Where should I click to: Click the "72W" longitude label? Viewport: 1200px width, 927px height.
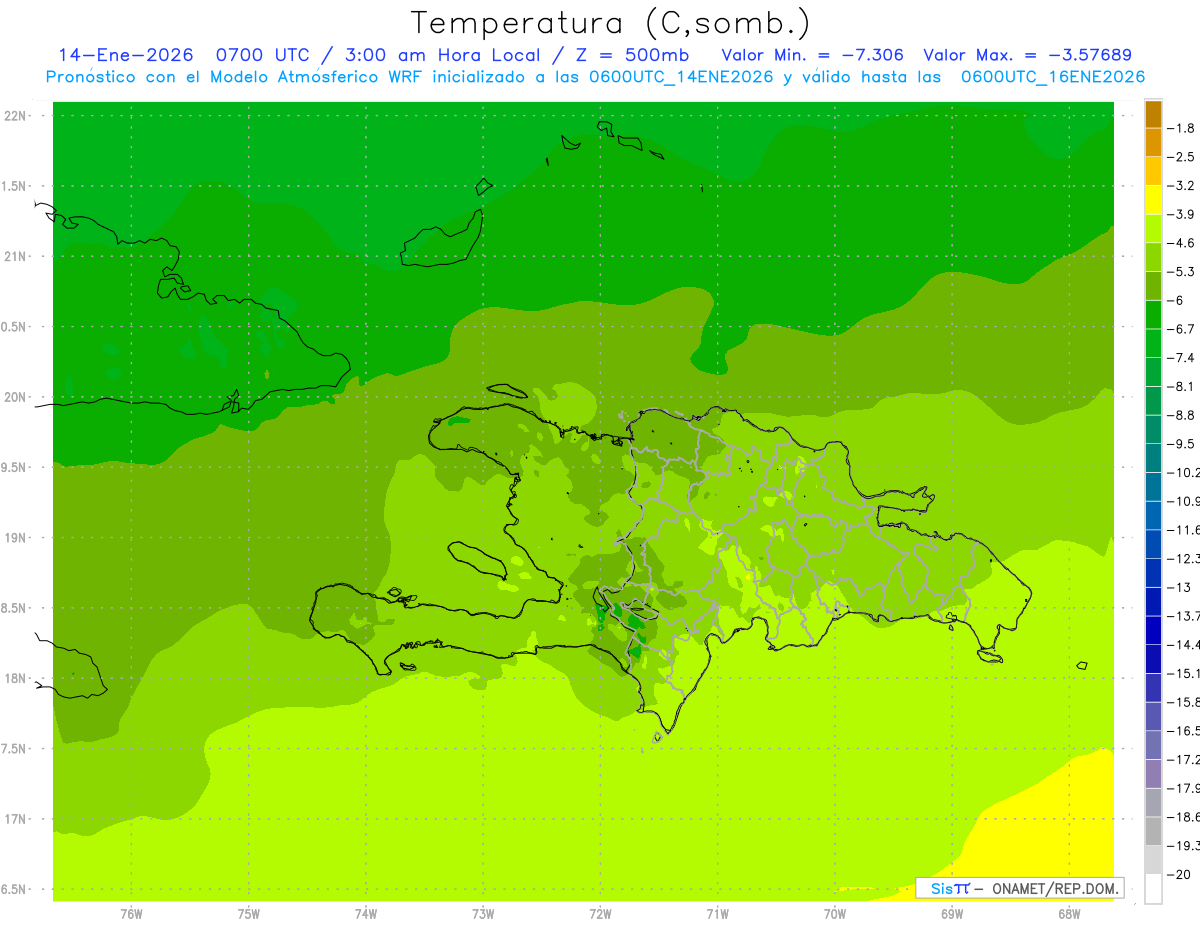pyautogui.click(x=600, y=913)
